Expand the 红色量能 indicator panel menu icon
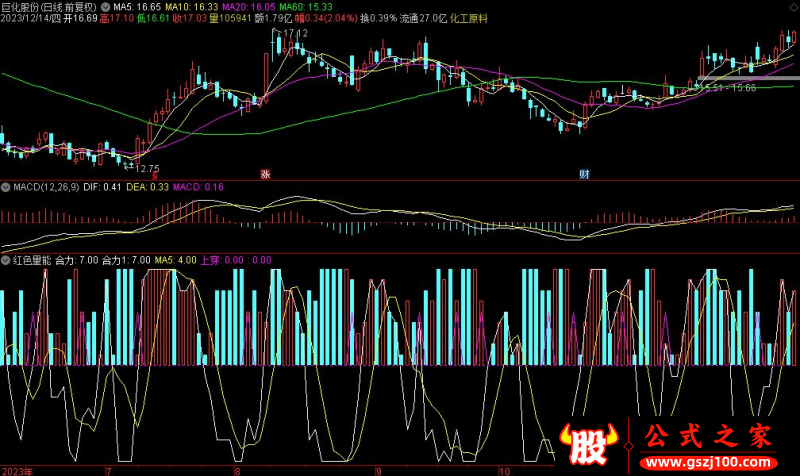This screenshot has height=476, width=800. [x=6, y=260]
